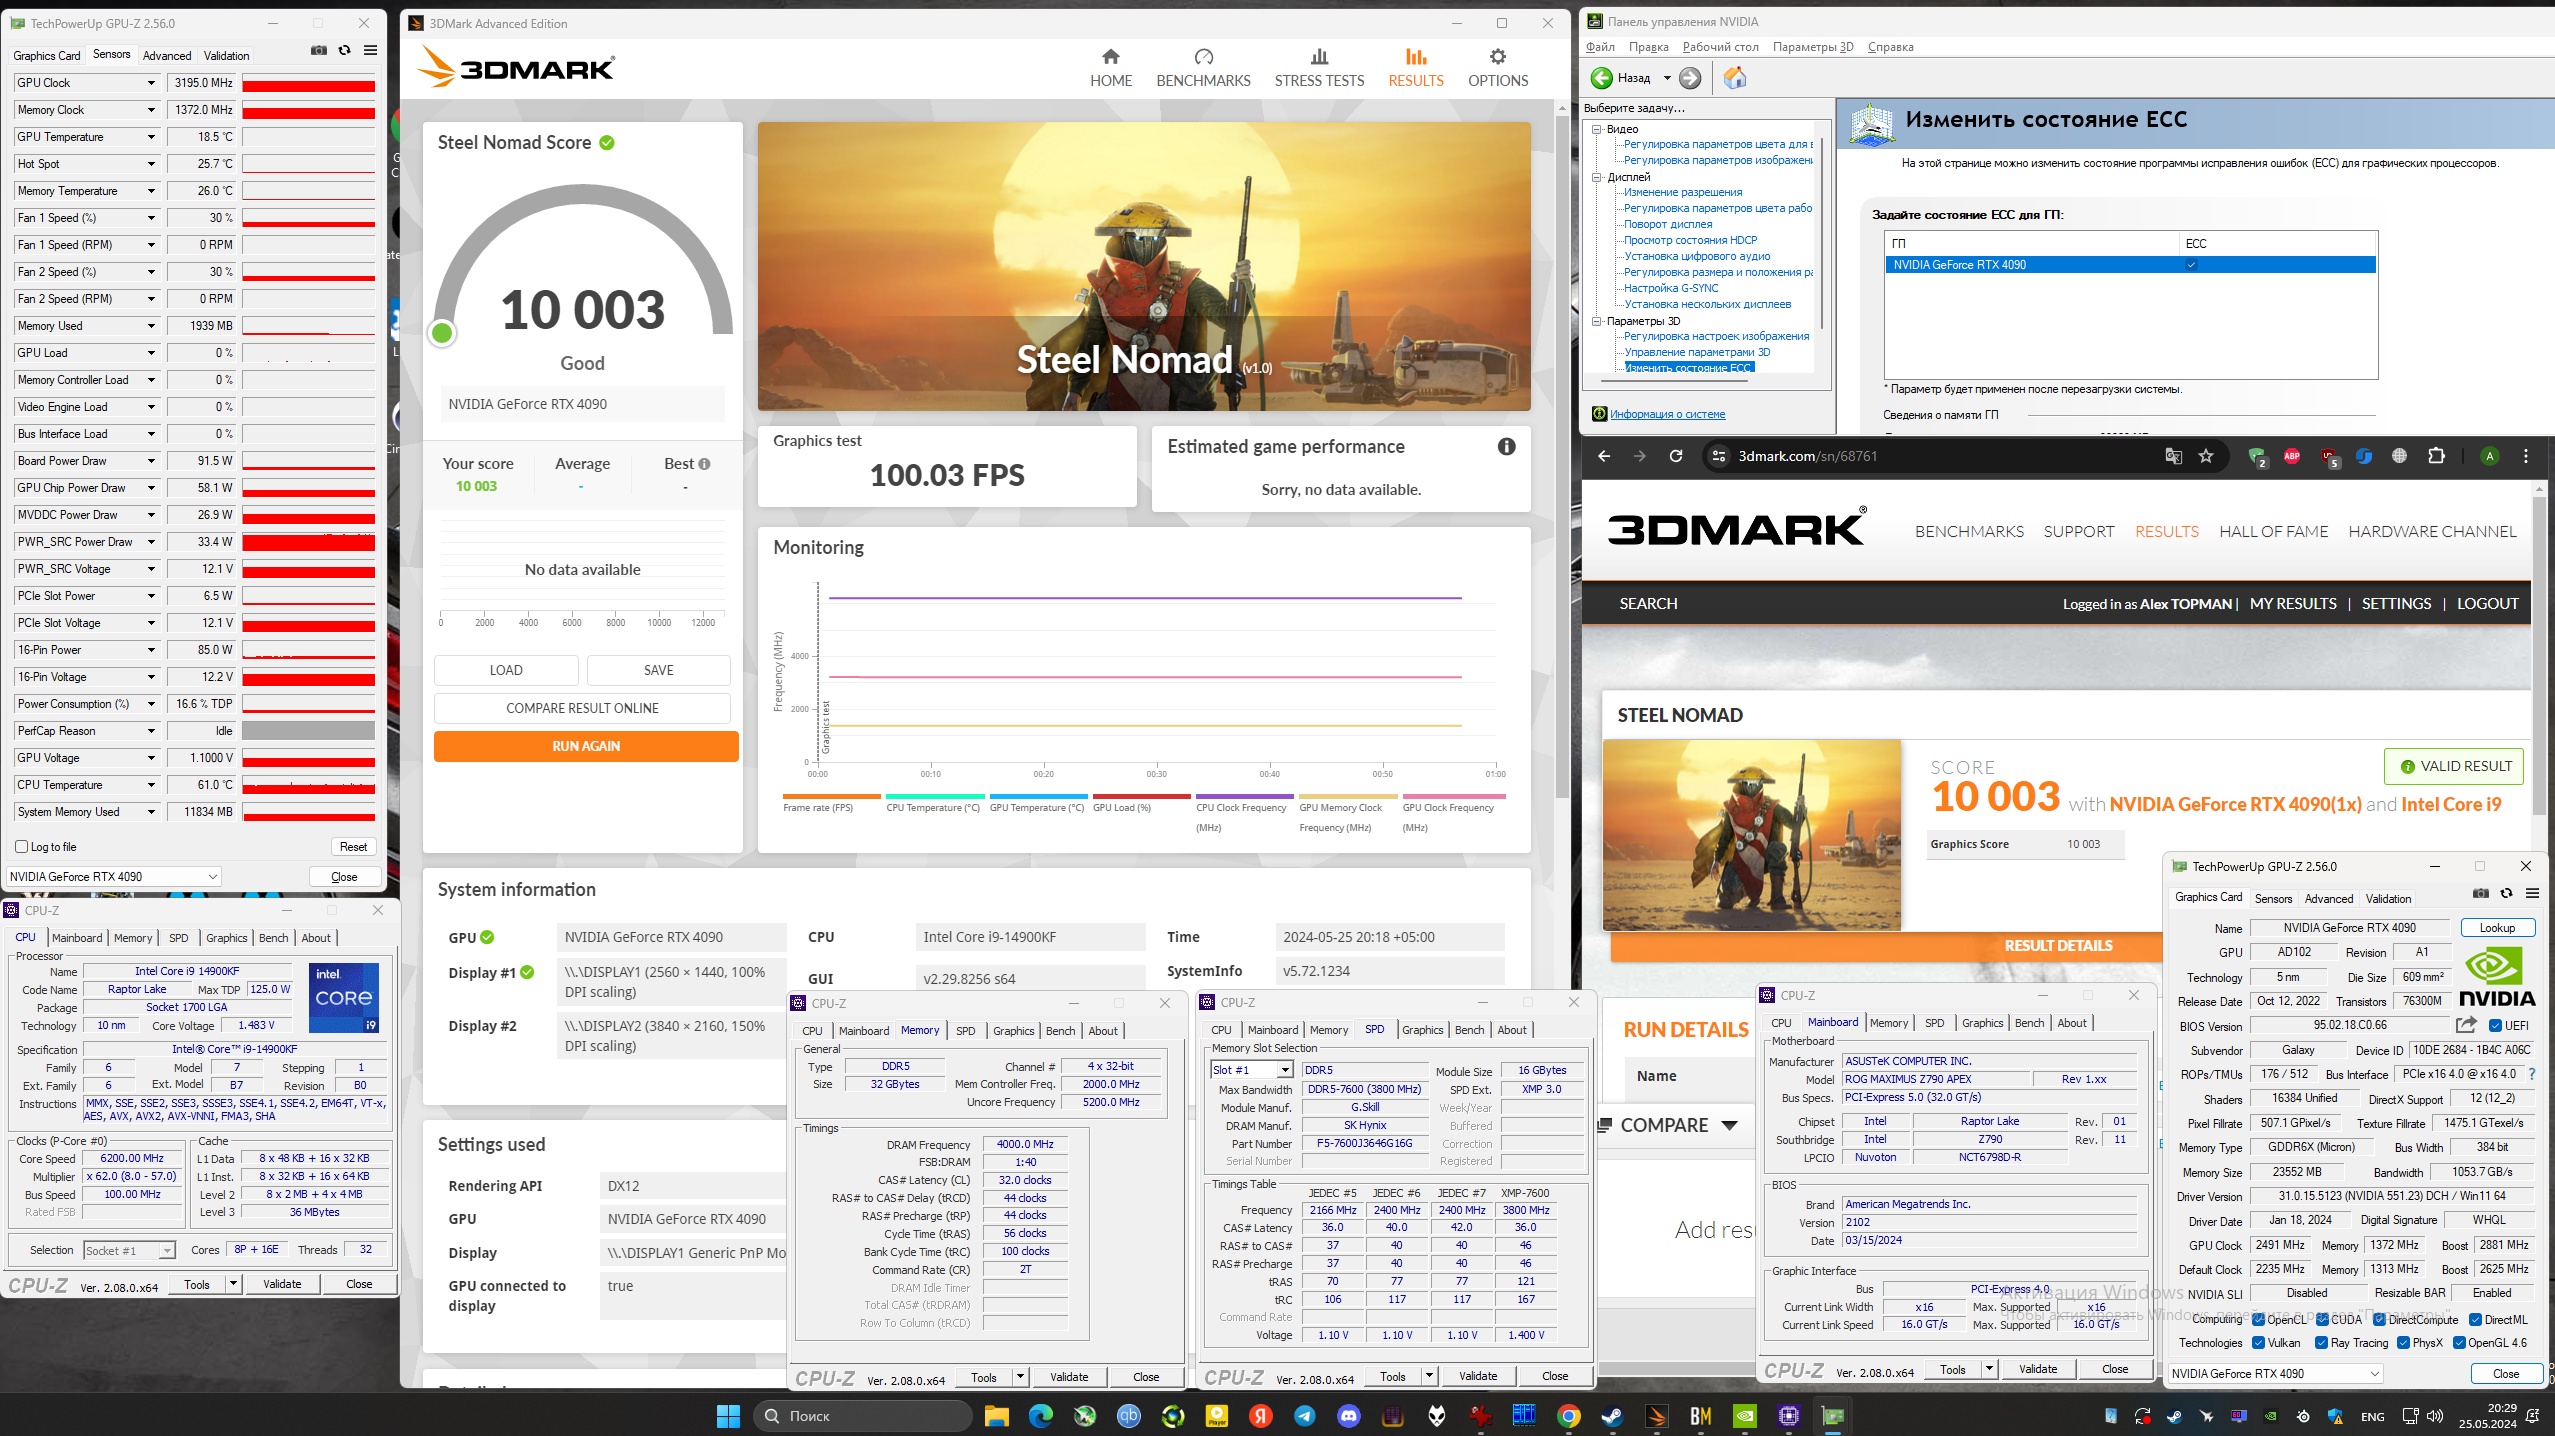Bookmark the 3dmark.com page with star
Viewport: 2555px width, 1436px height.
pyautogui.click(x=2206, y=456)
